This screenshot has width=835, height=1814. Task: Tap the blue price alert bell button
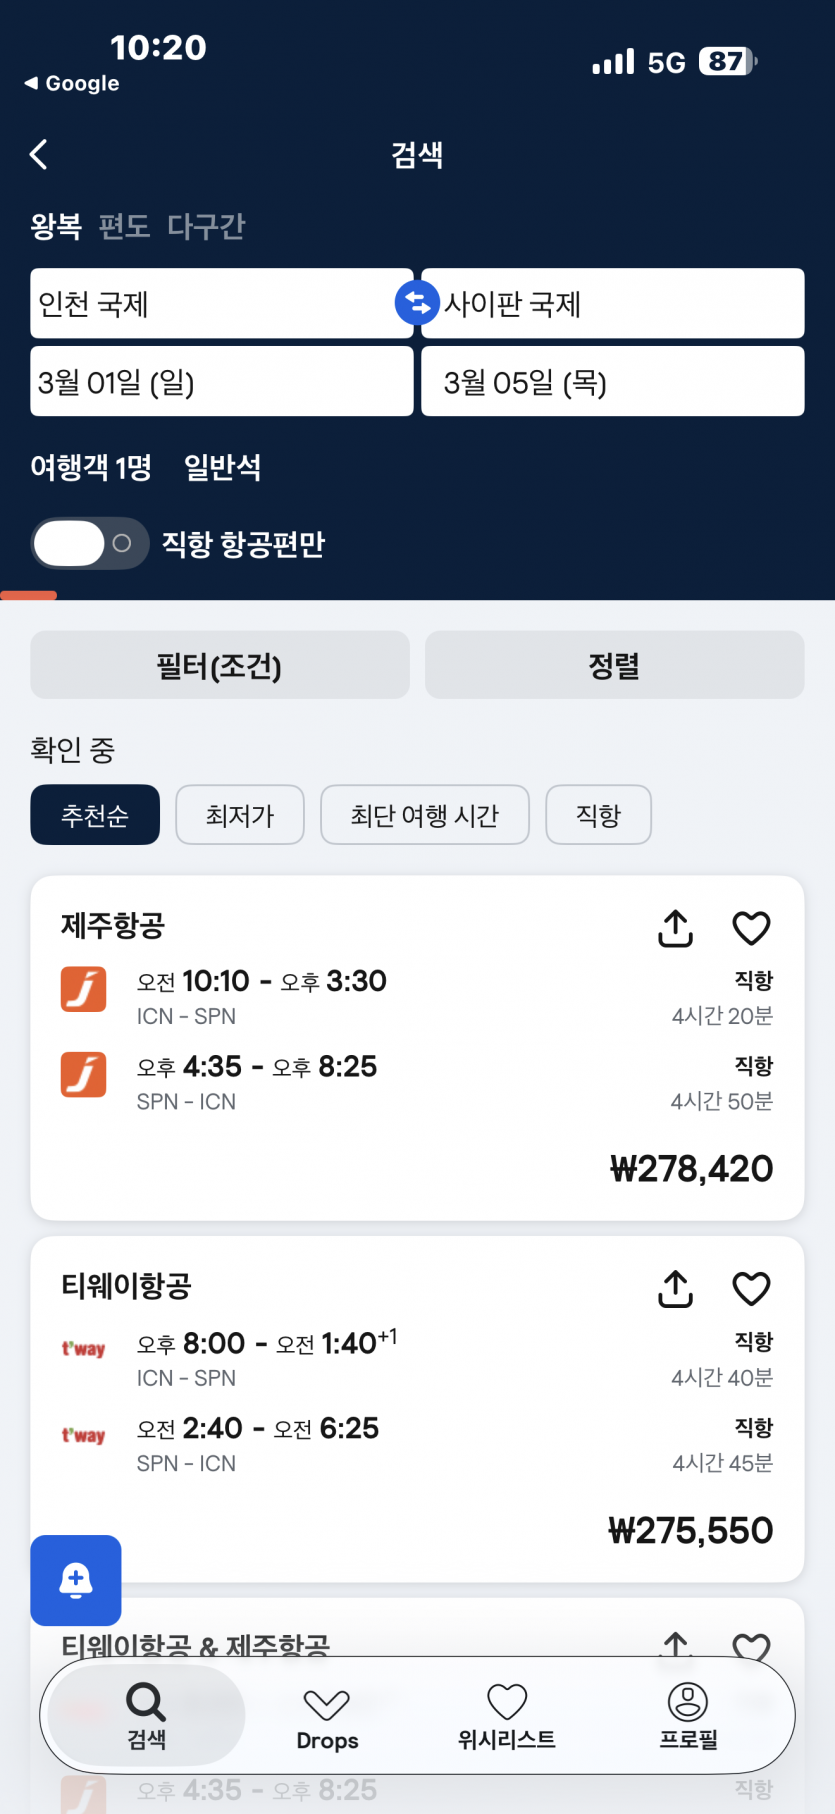(76, 1580)
